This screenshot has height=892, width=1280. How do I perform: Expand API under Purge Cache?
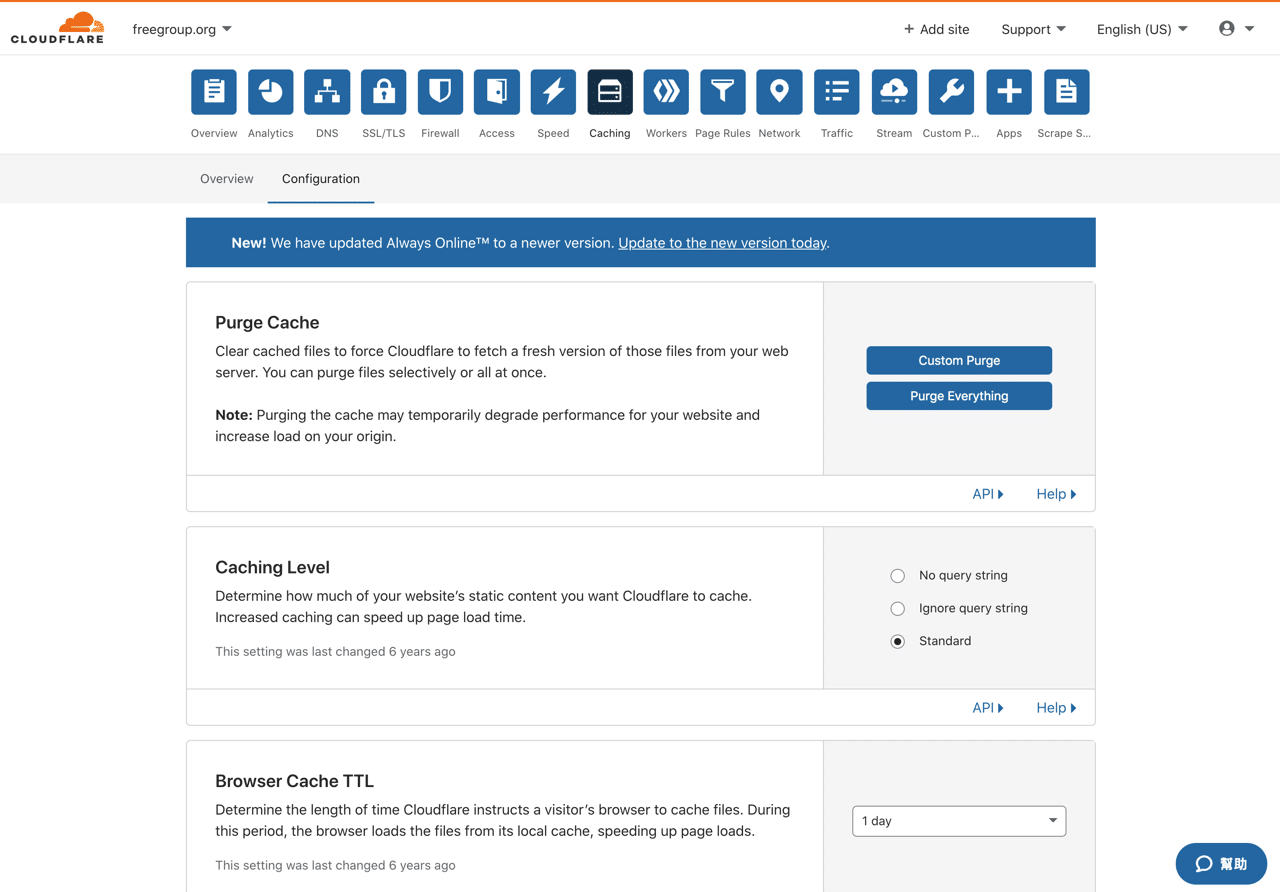tap(988, 494)
